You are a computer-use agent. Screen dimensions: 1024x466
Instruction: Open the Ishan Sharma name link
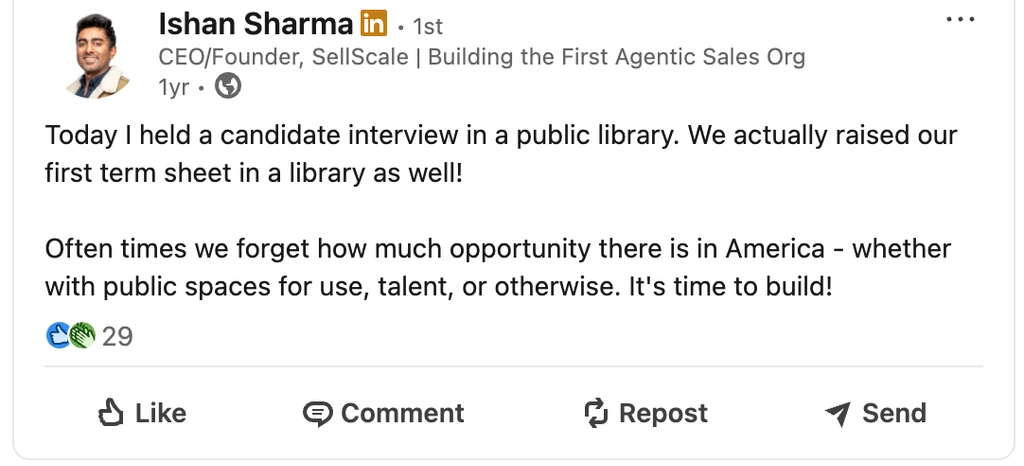pos(256,23)
